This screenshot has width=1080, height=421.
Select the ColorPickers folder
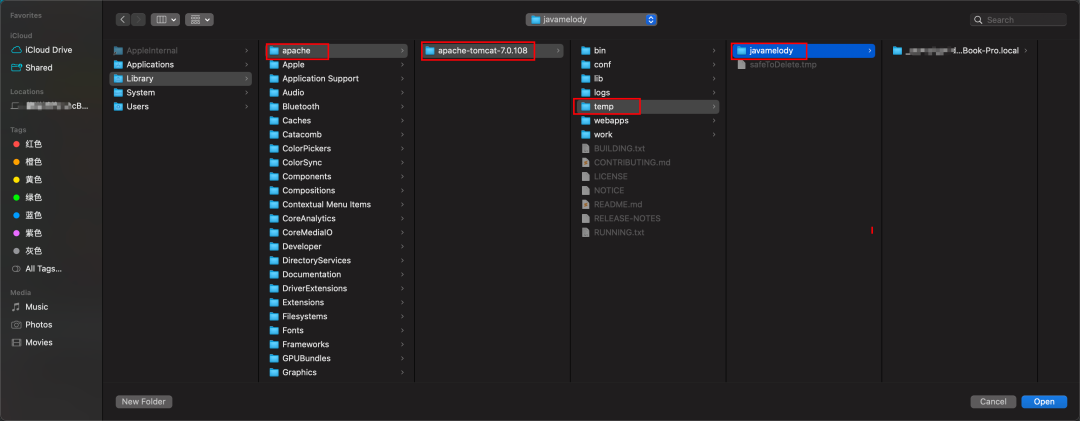[336, 149]
